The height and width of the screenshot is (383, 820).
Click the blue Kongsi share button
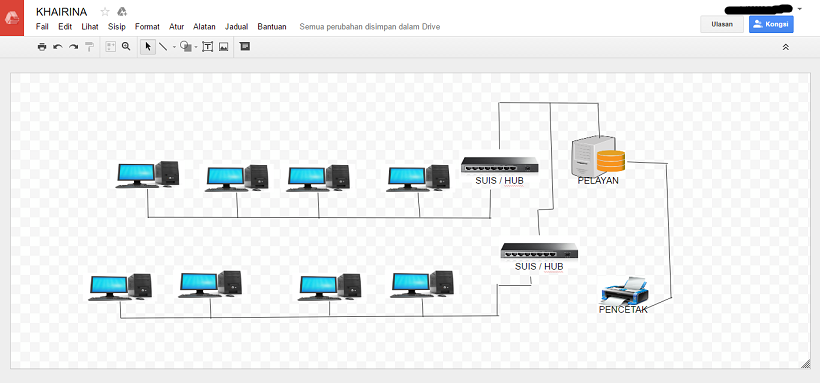(x=771, y=24)
